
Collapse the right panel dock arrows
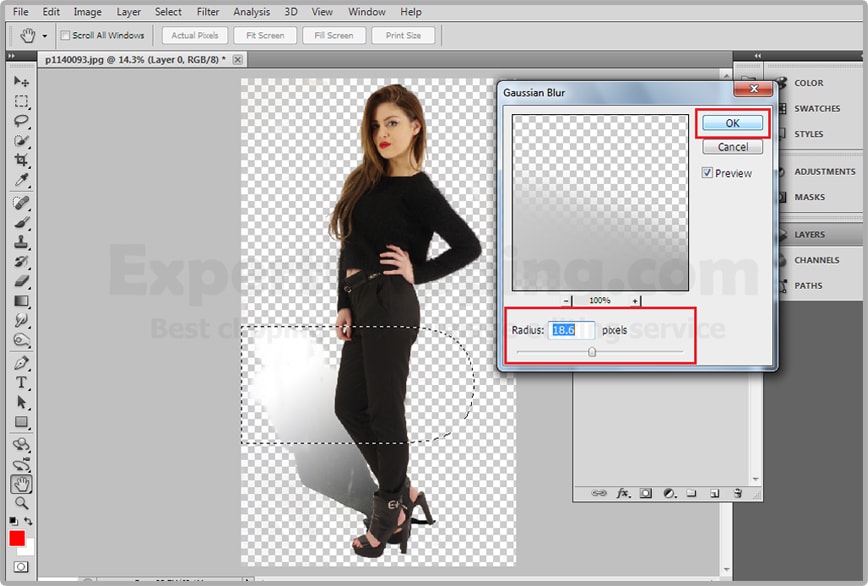click(x=757, y=55)
